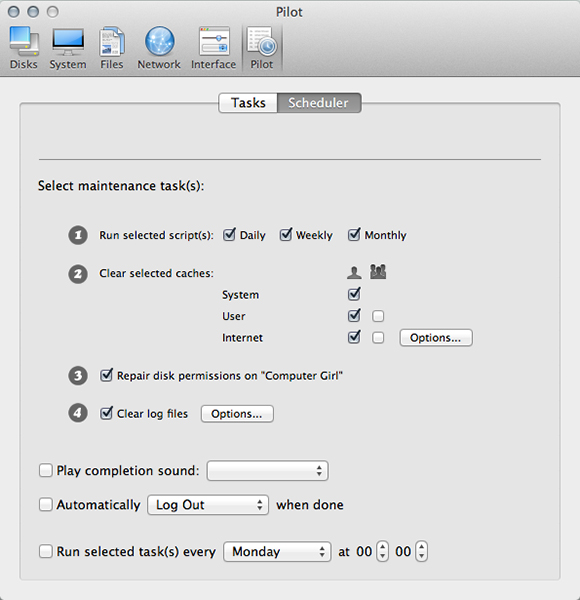The image size is (580, 600).
Task: Close the Pilot window
Action: [14, 12]
